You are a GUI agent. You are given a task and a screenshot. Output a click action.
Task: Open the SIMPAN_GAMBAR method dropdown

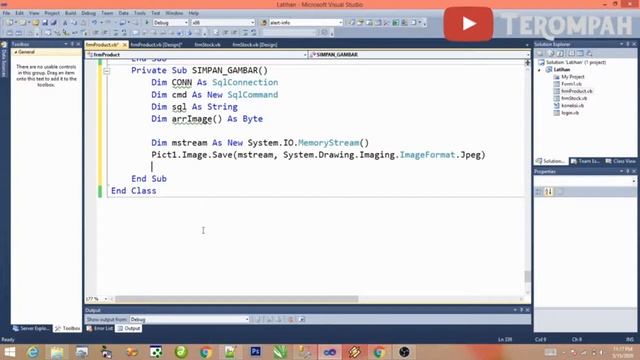pyautogui.click(x=420, y=54)
